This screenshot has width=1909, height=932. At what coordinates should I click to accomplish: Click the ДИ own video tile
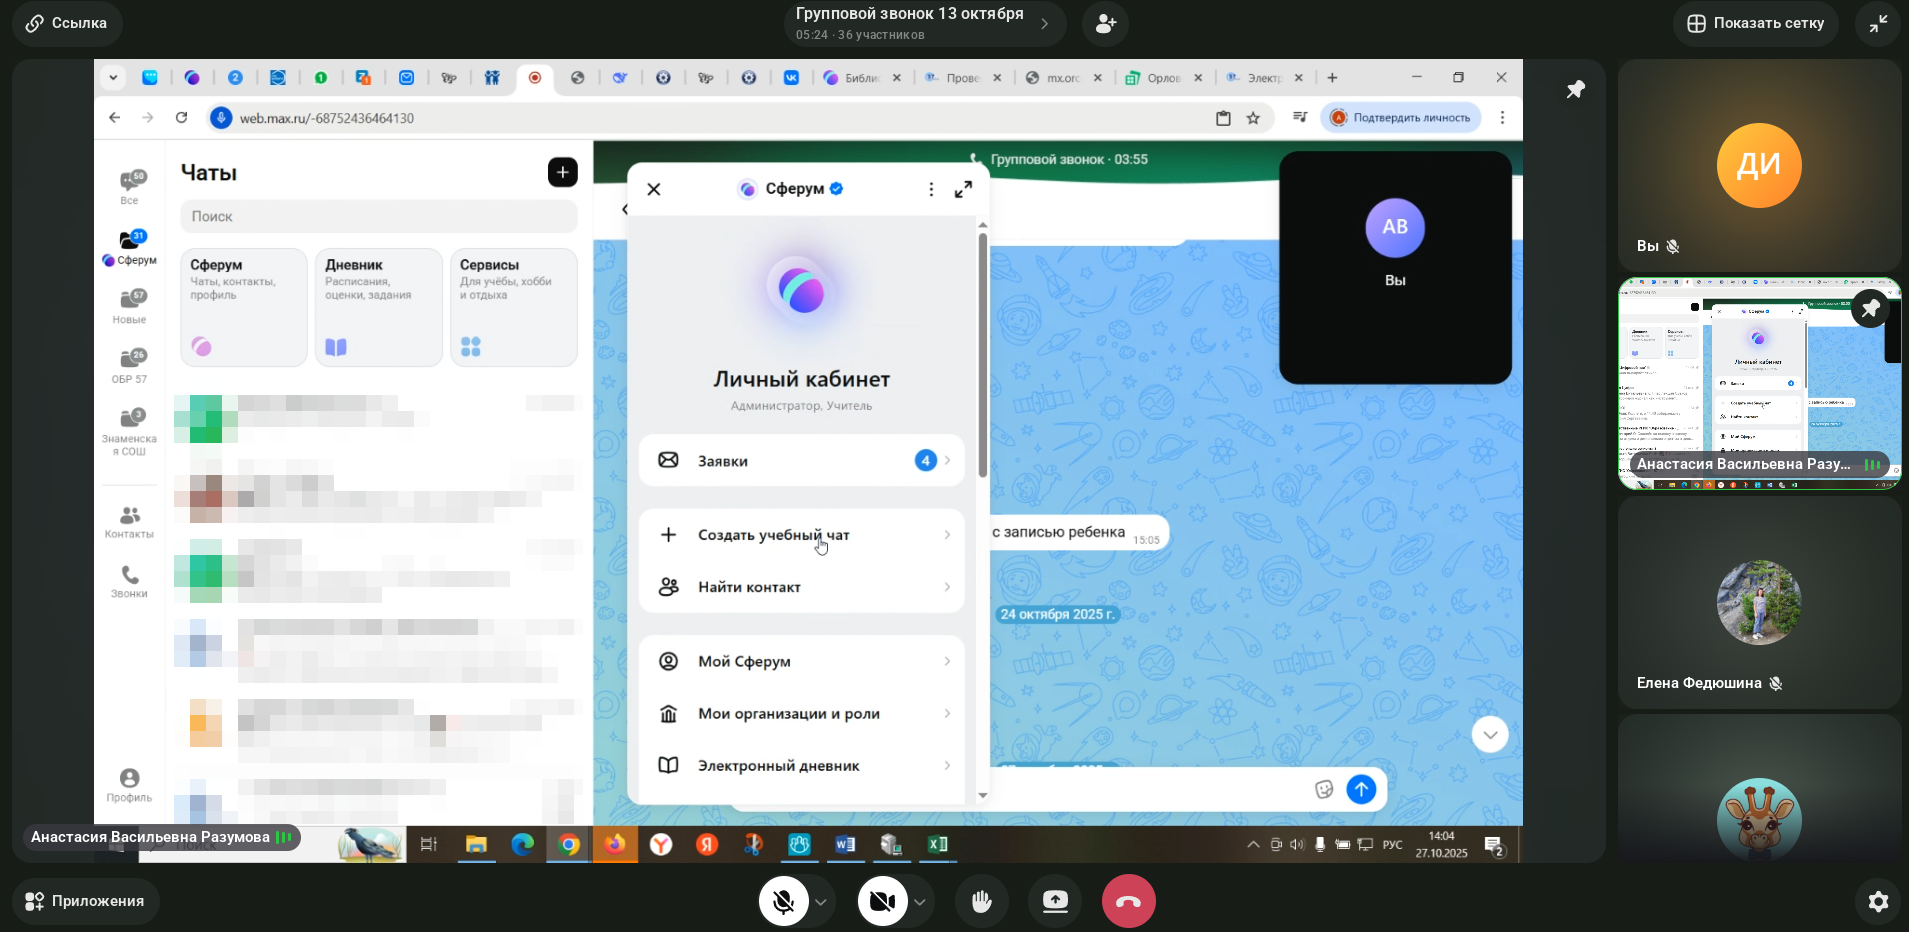[x=1758, y=165]
